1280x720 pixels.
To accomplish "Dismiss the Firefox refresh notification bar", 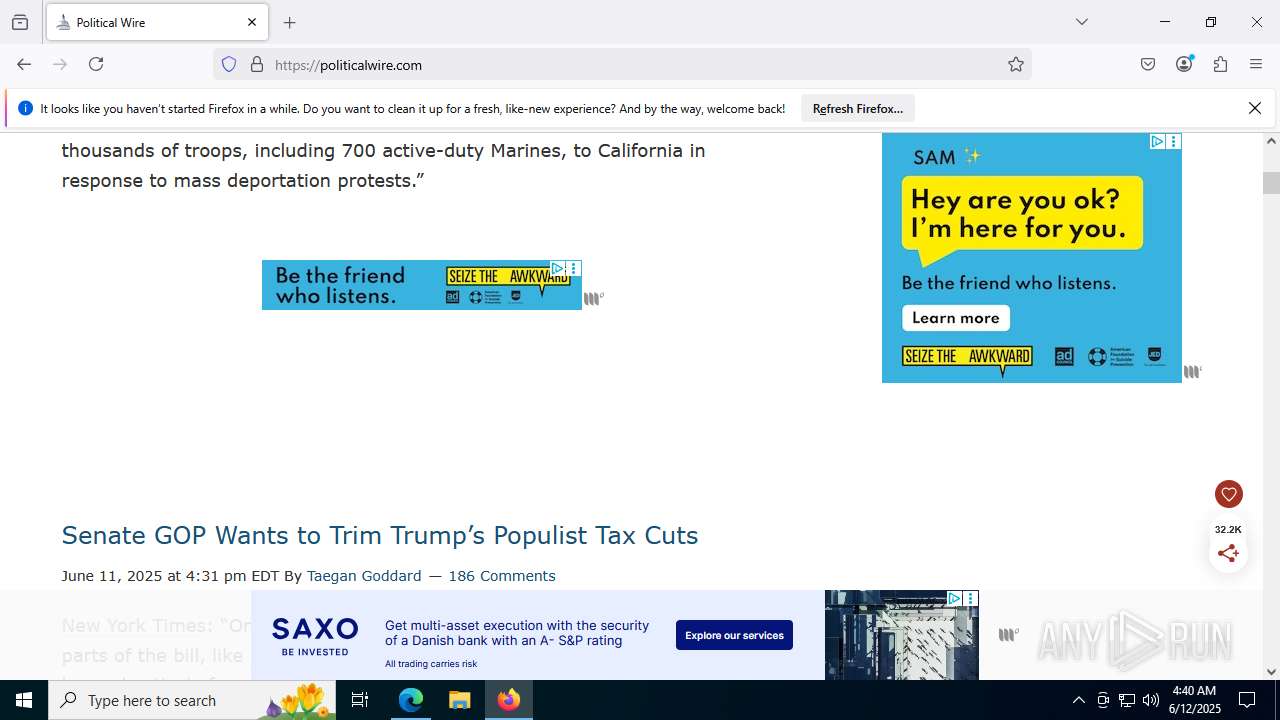I will [x=1255, y=108].
